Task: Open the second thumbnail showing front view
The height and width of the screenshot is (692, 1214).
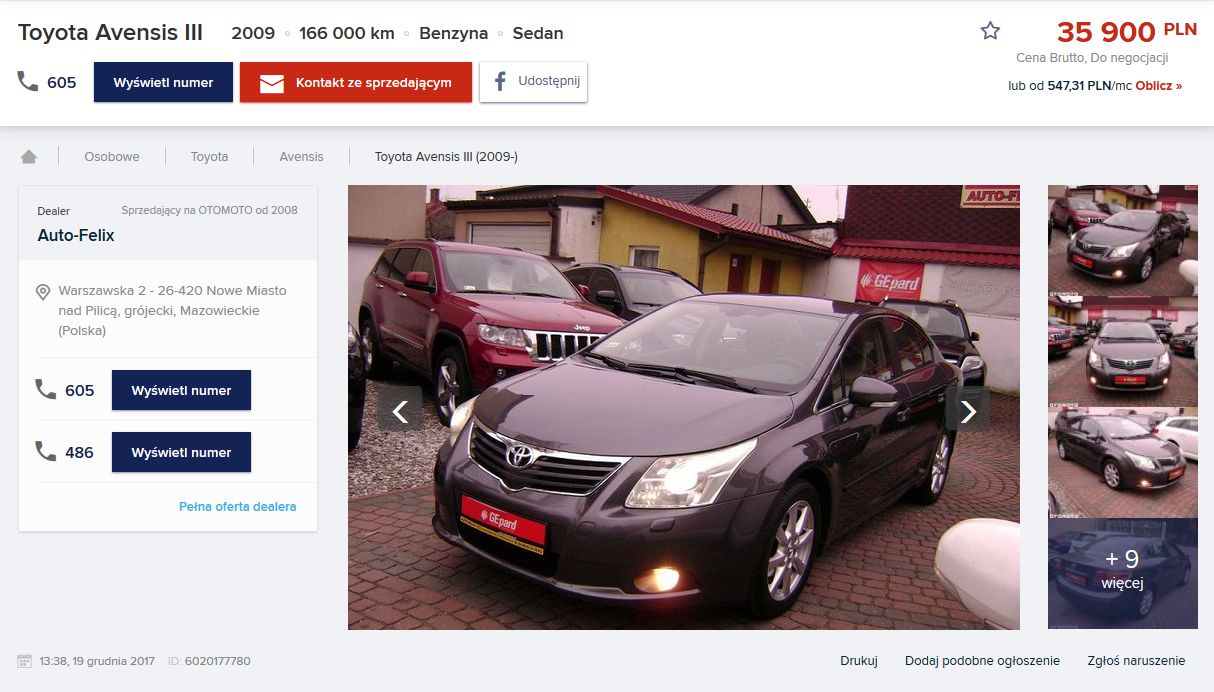Action: 1123,352
